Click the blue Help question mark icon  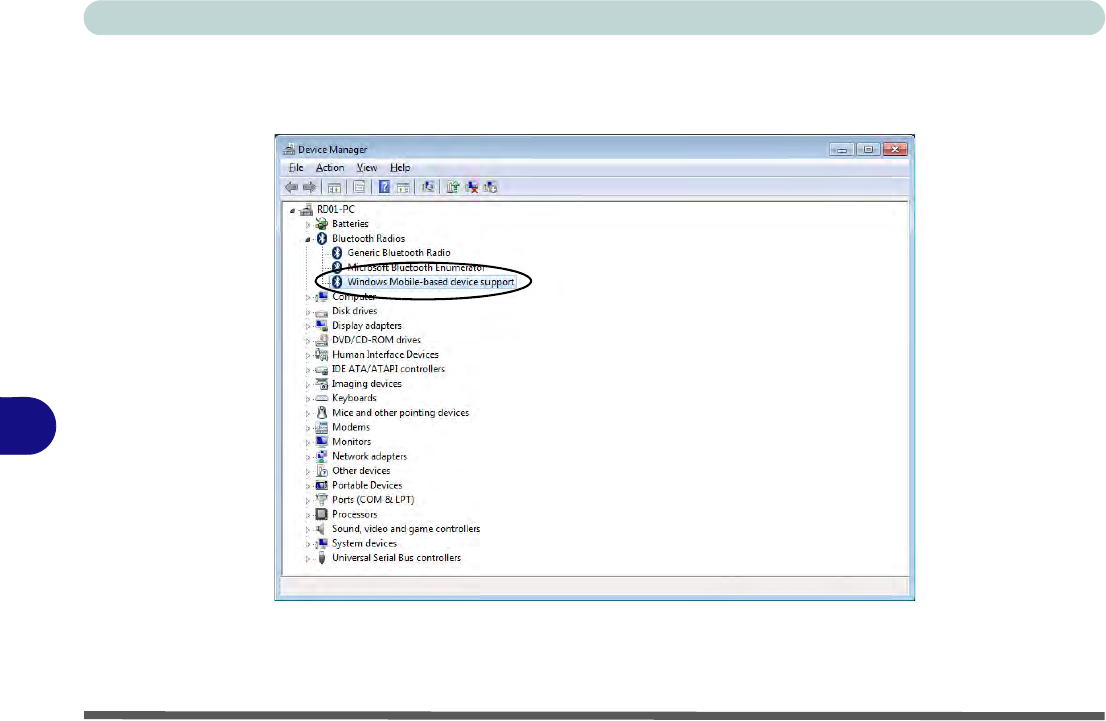click(x=384, y=187)
